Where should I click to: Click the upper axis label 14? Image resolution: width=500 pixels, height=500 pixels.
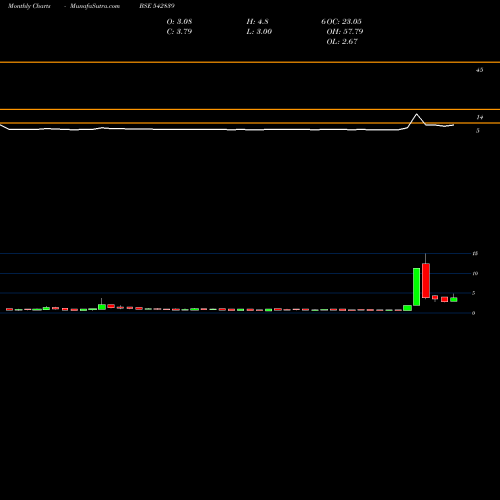pos(479,117)
